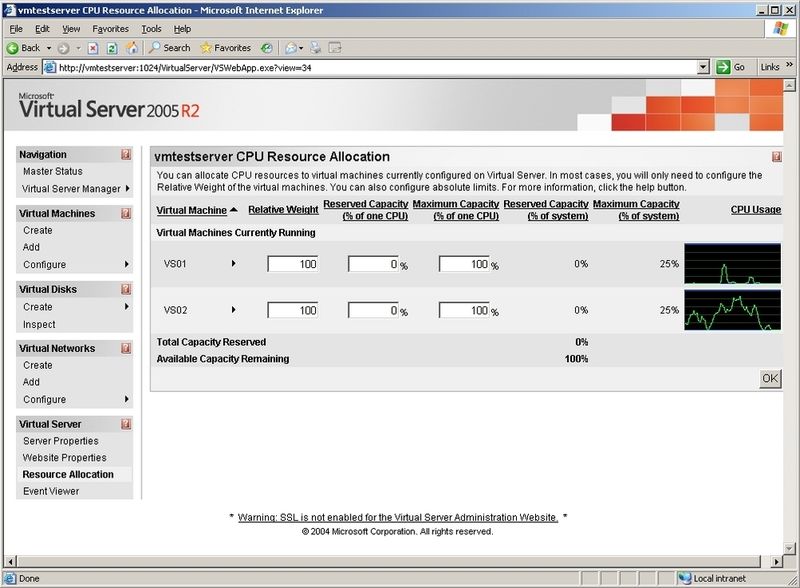Open the Tools menu
This screenshot has width=800, height=588.
[151, 29]
